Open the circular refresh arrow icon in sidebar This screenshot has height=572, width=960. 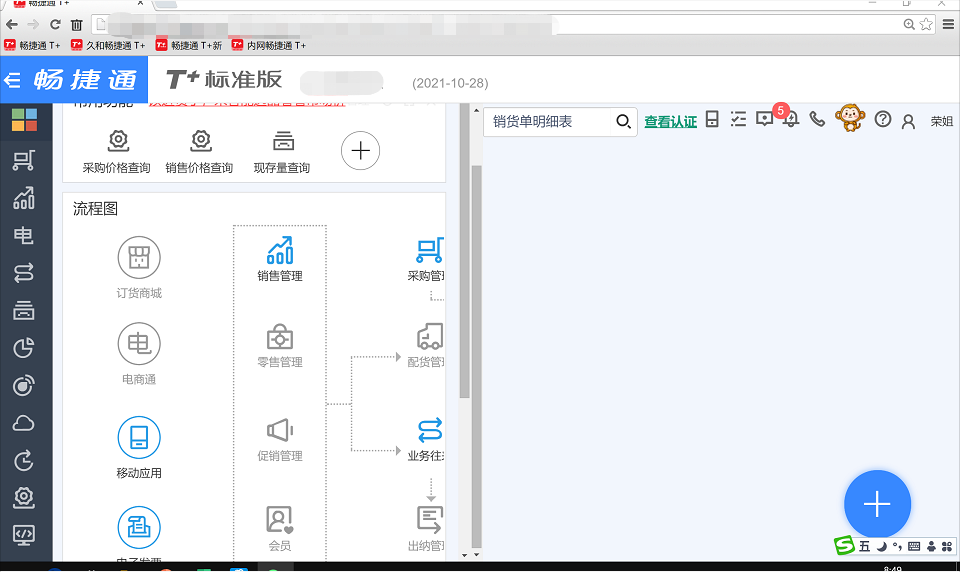[24, 461]
